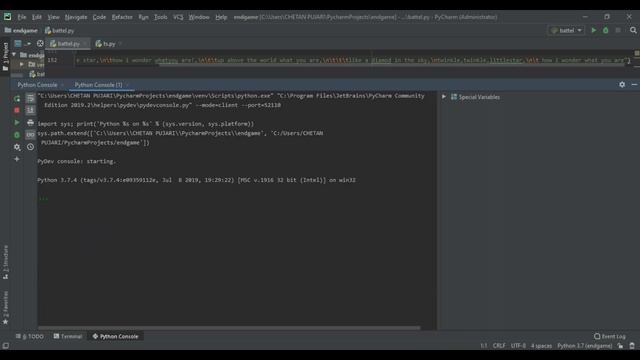640x360 pixels.
Task: Open the Edit menu
Action: pos(37,17)
